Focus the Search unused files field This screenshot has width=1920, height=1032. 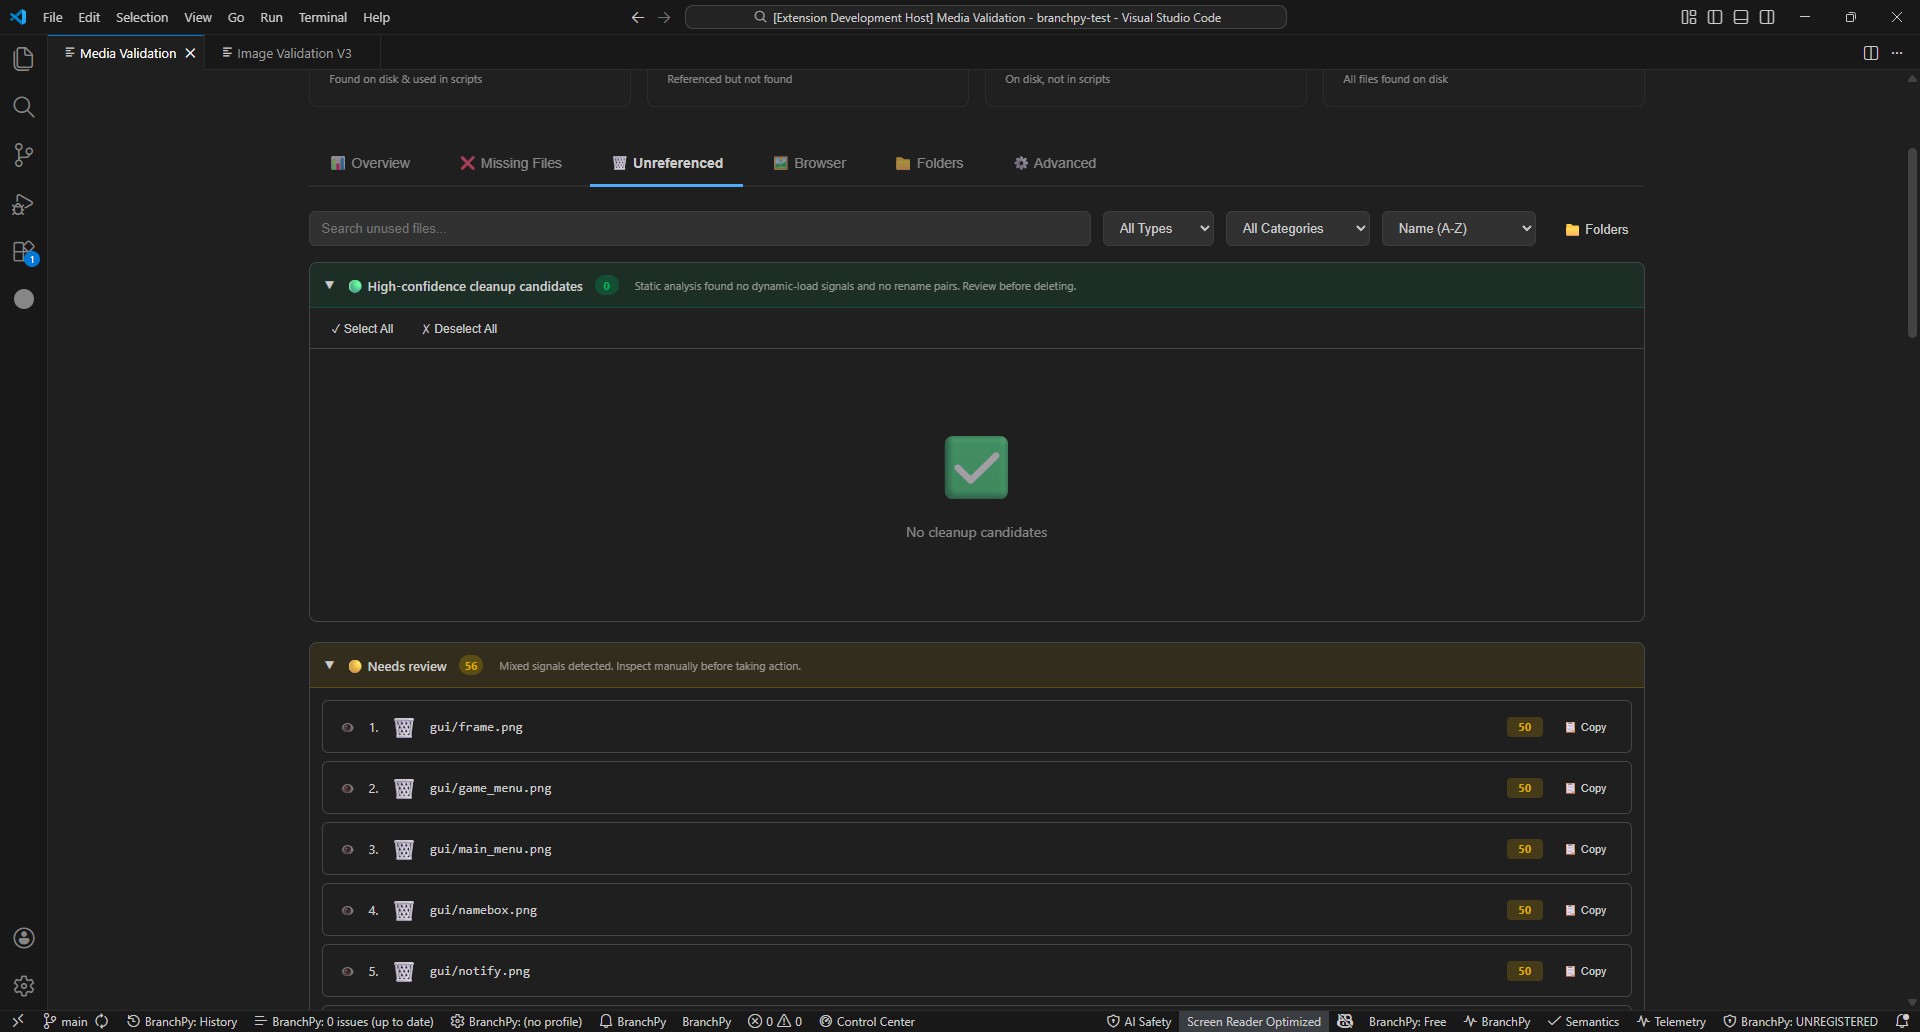pos(699,229)
